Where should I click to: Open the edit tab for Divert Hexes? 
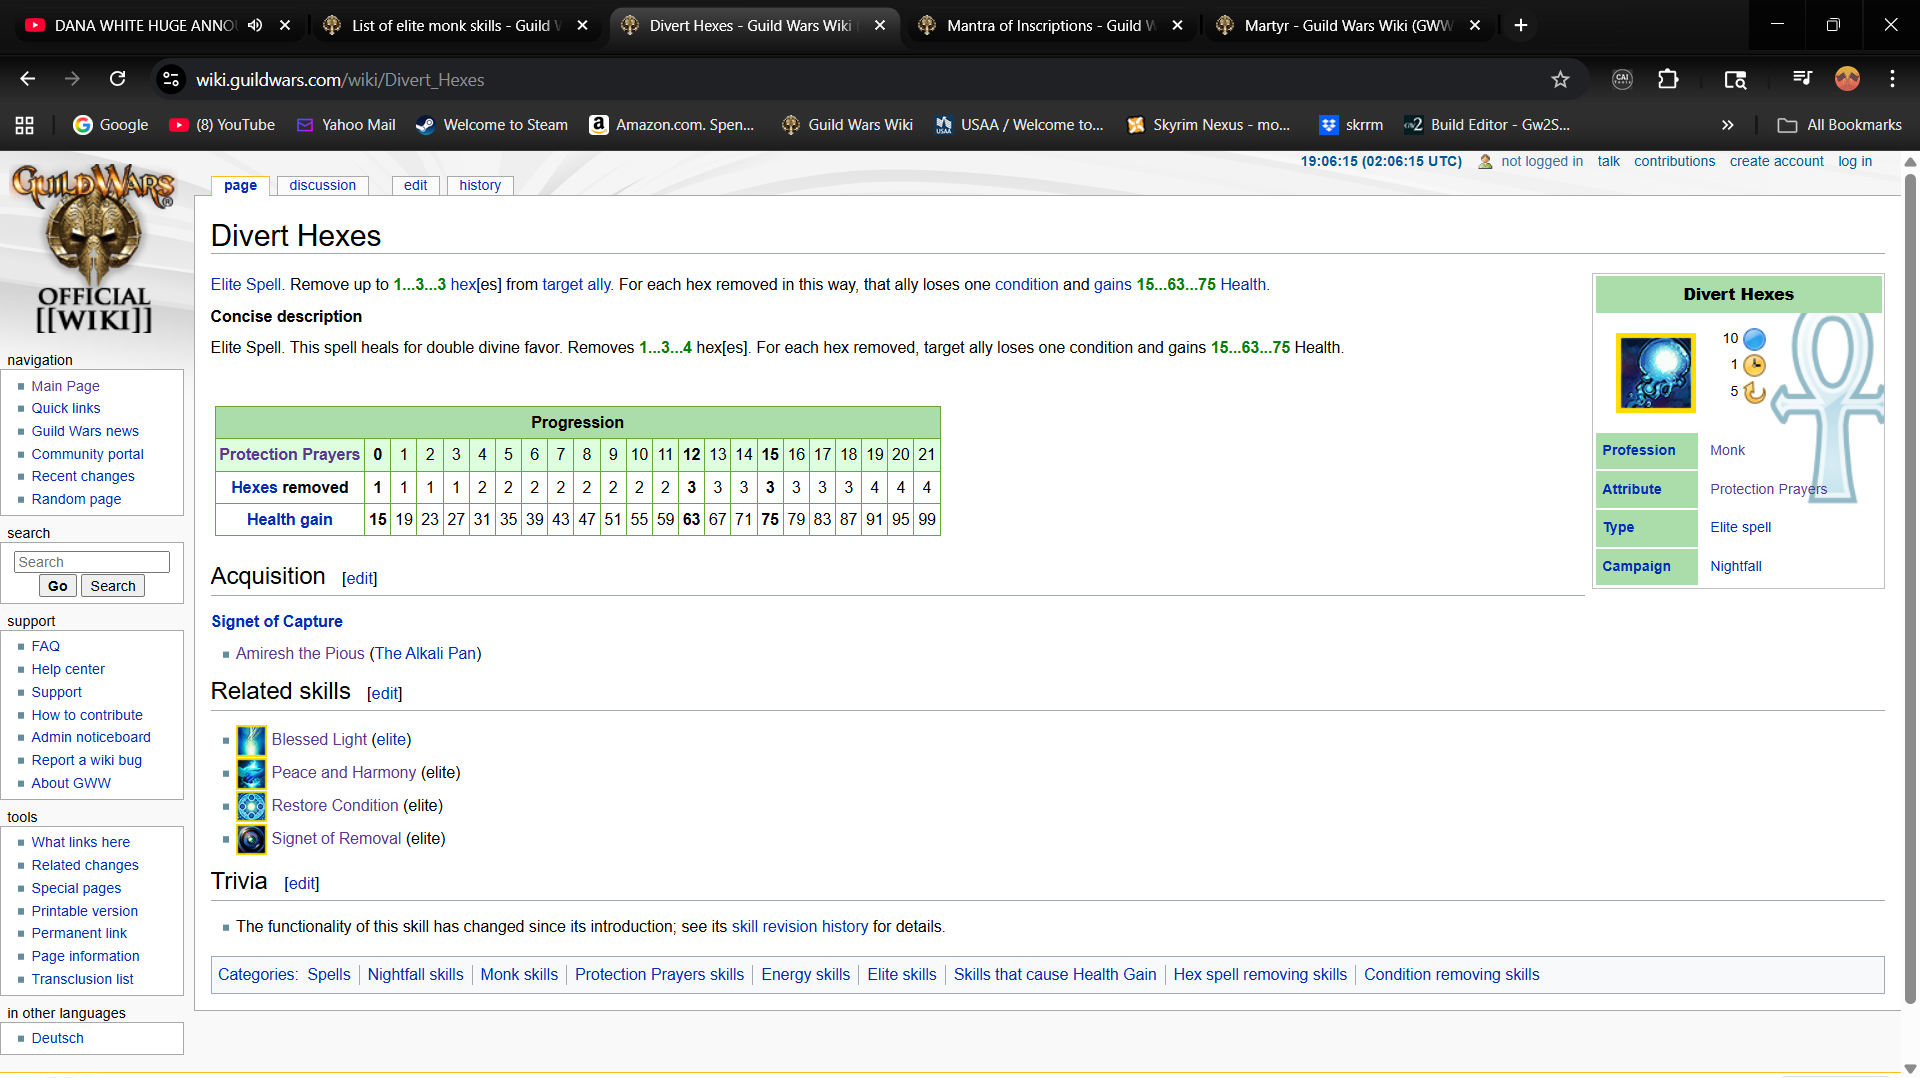(415, 185)
